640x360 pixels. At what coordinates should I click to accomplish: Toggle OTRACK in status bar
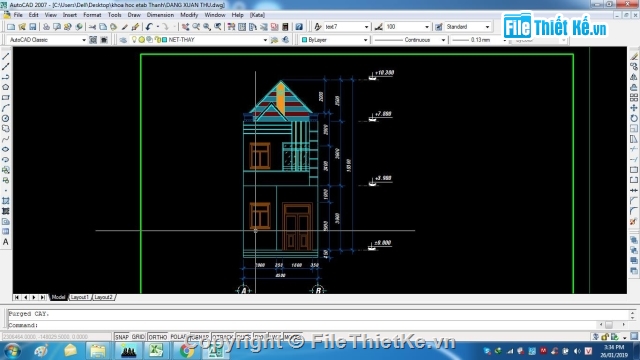[x=223, y=337]
